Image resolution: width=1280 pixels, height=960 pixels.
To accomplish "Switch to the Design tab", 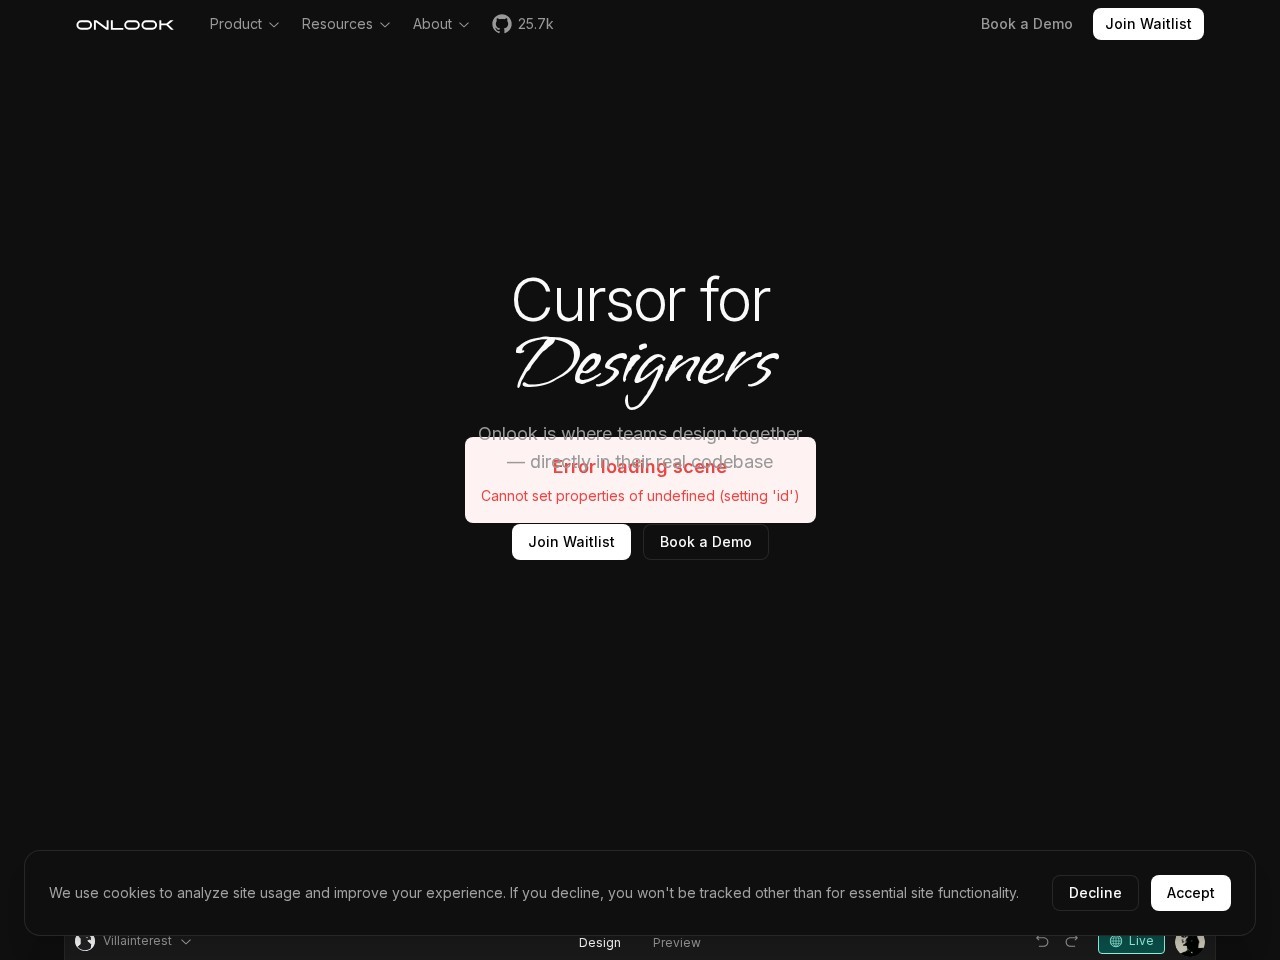I will click(x=600, y=942).
